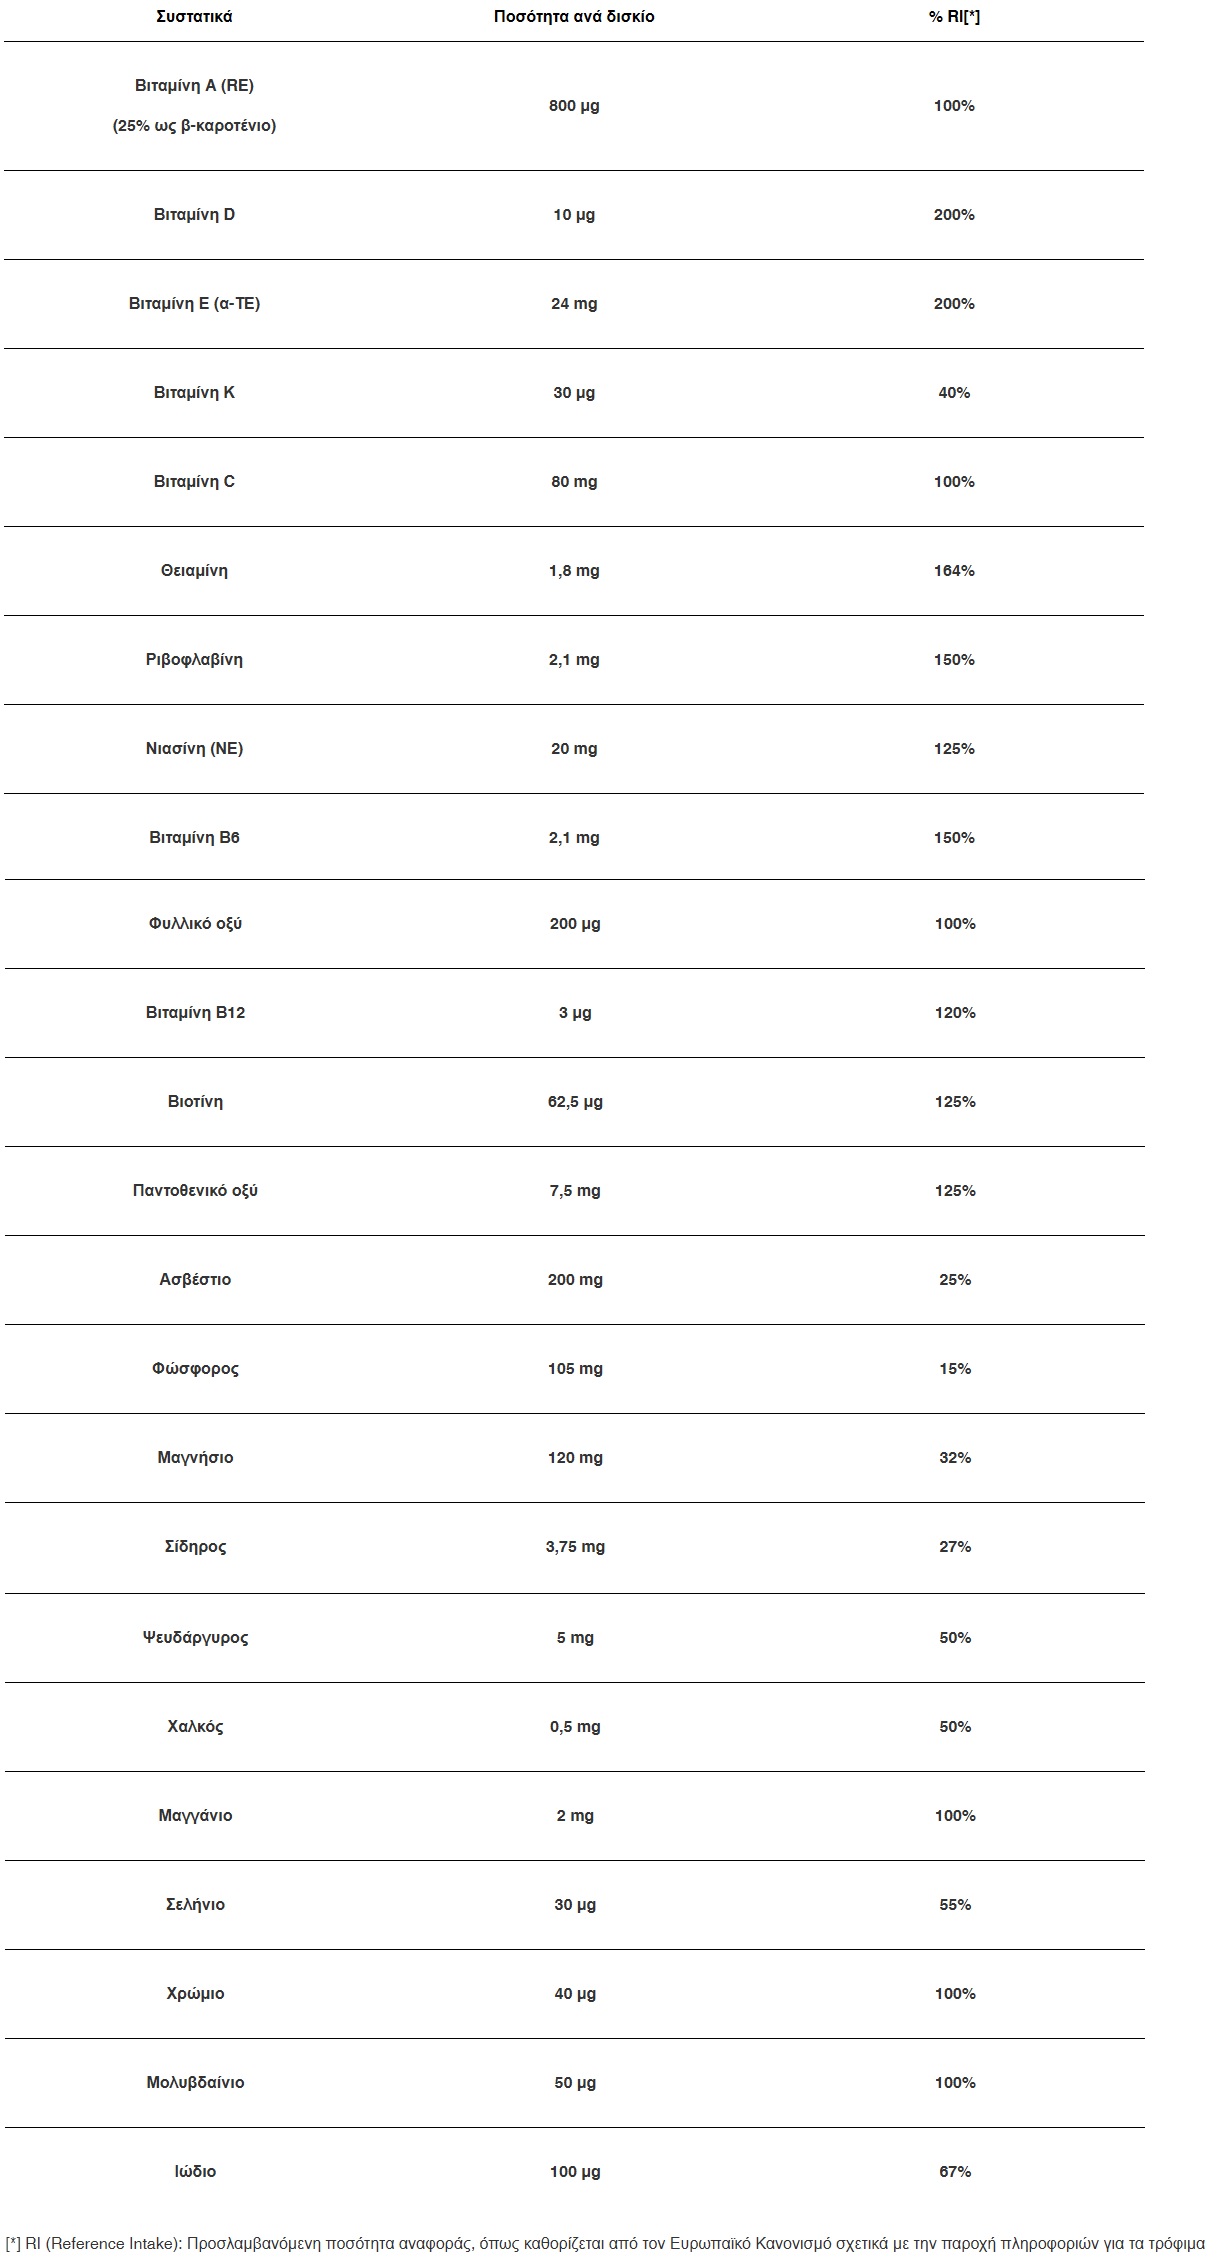Click the Ποσότητα ανά δισκίο header
This screenshot has height=2268, width=1224.
pyautogui.click(x=574, y=17)
